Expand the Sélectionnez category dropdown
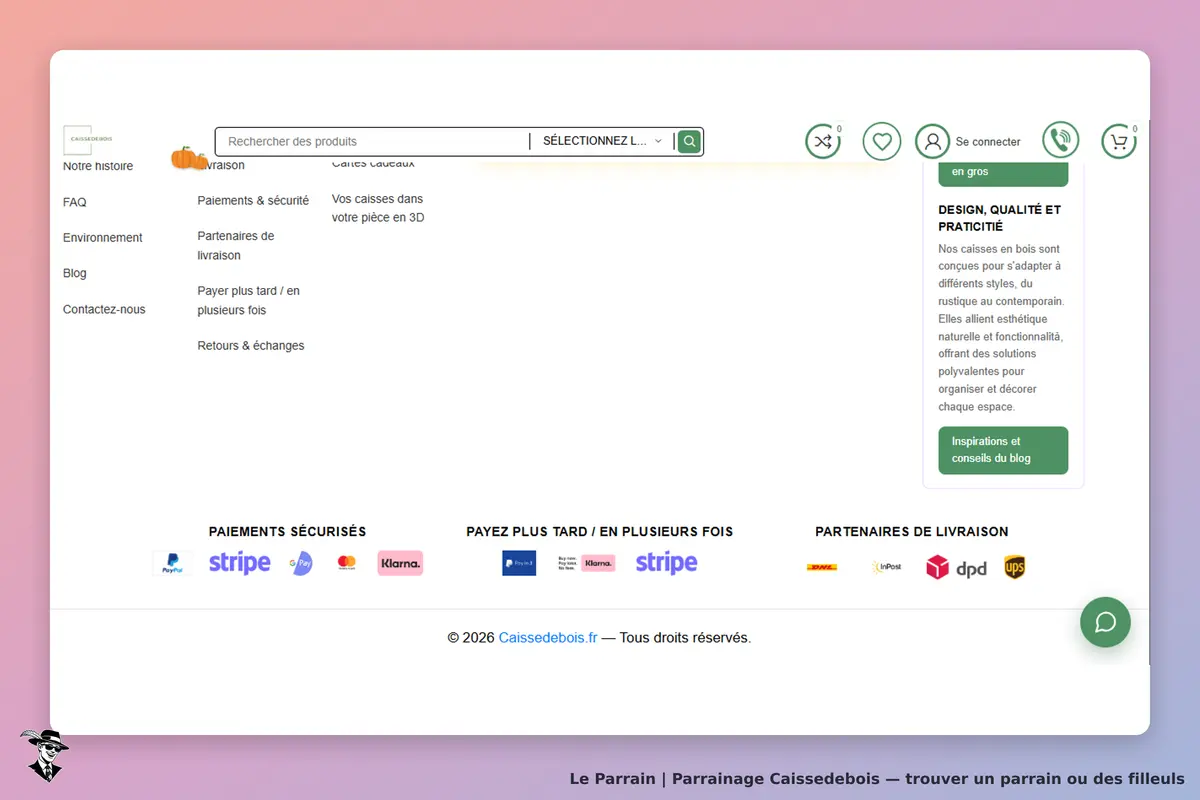Viewport: 1200px width, 800px height. click(x=602, y=141)
